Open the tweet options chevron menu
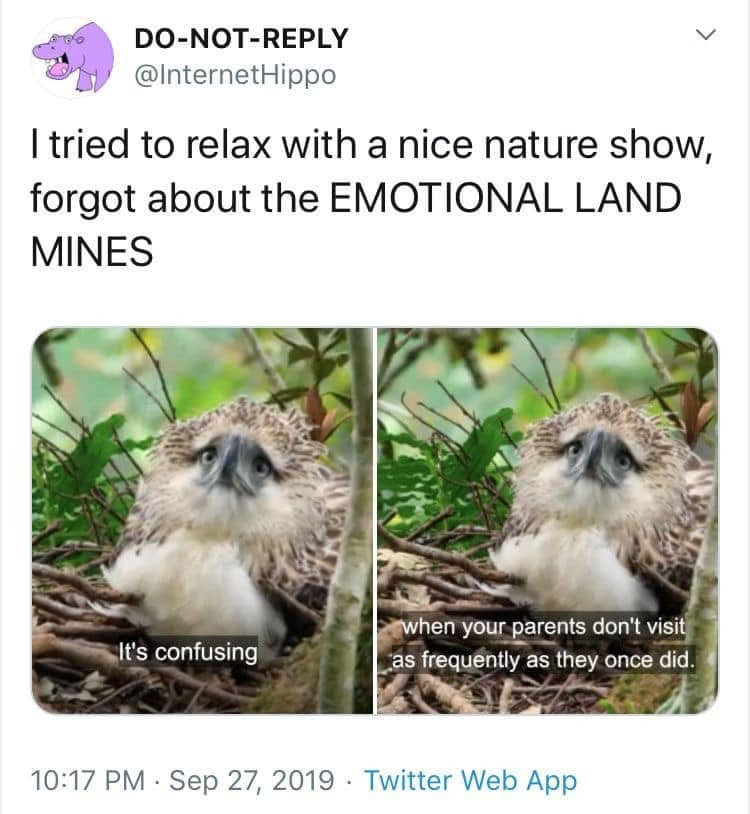 tap(705, 35)
